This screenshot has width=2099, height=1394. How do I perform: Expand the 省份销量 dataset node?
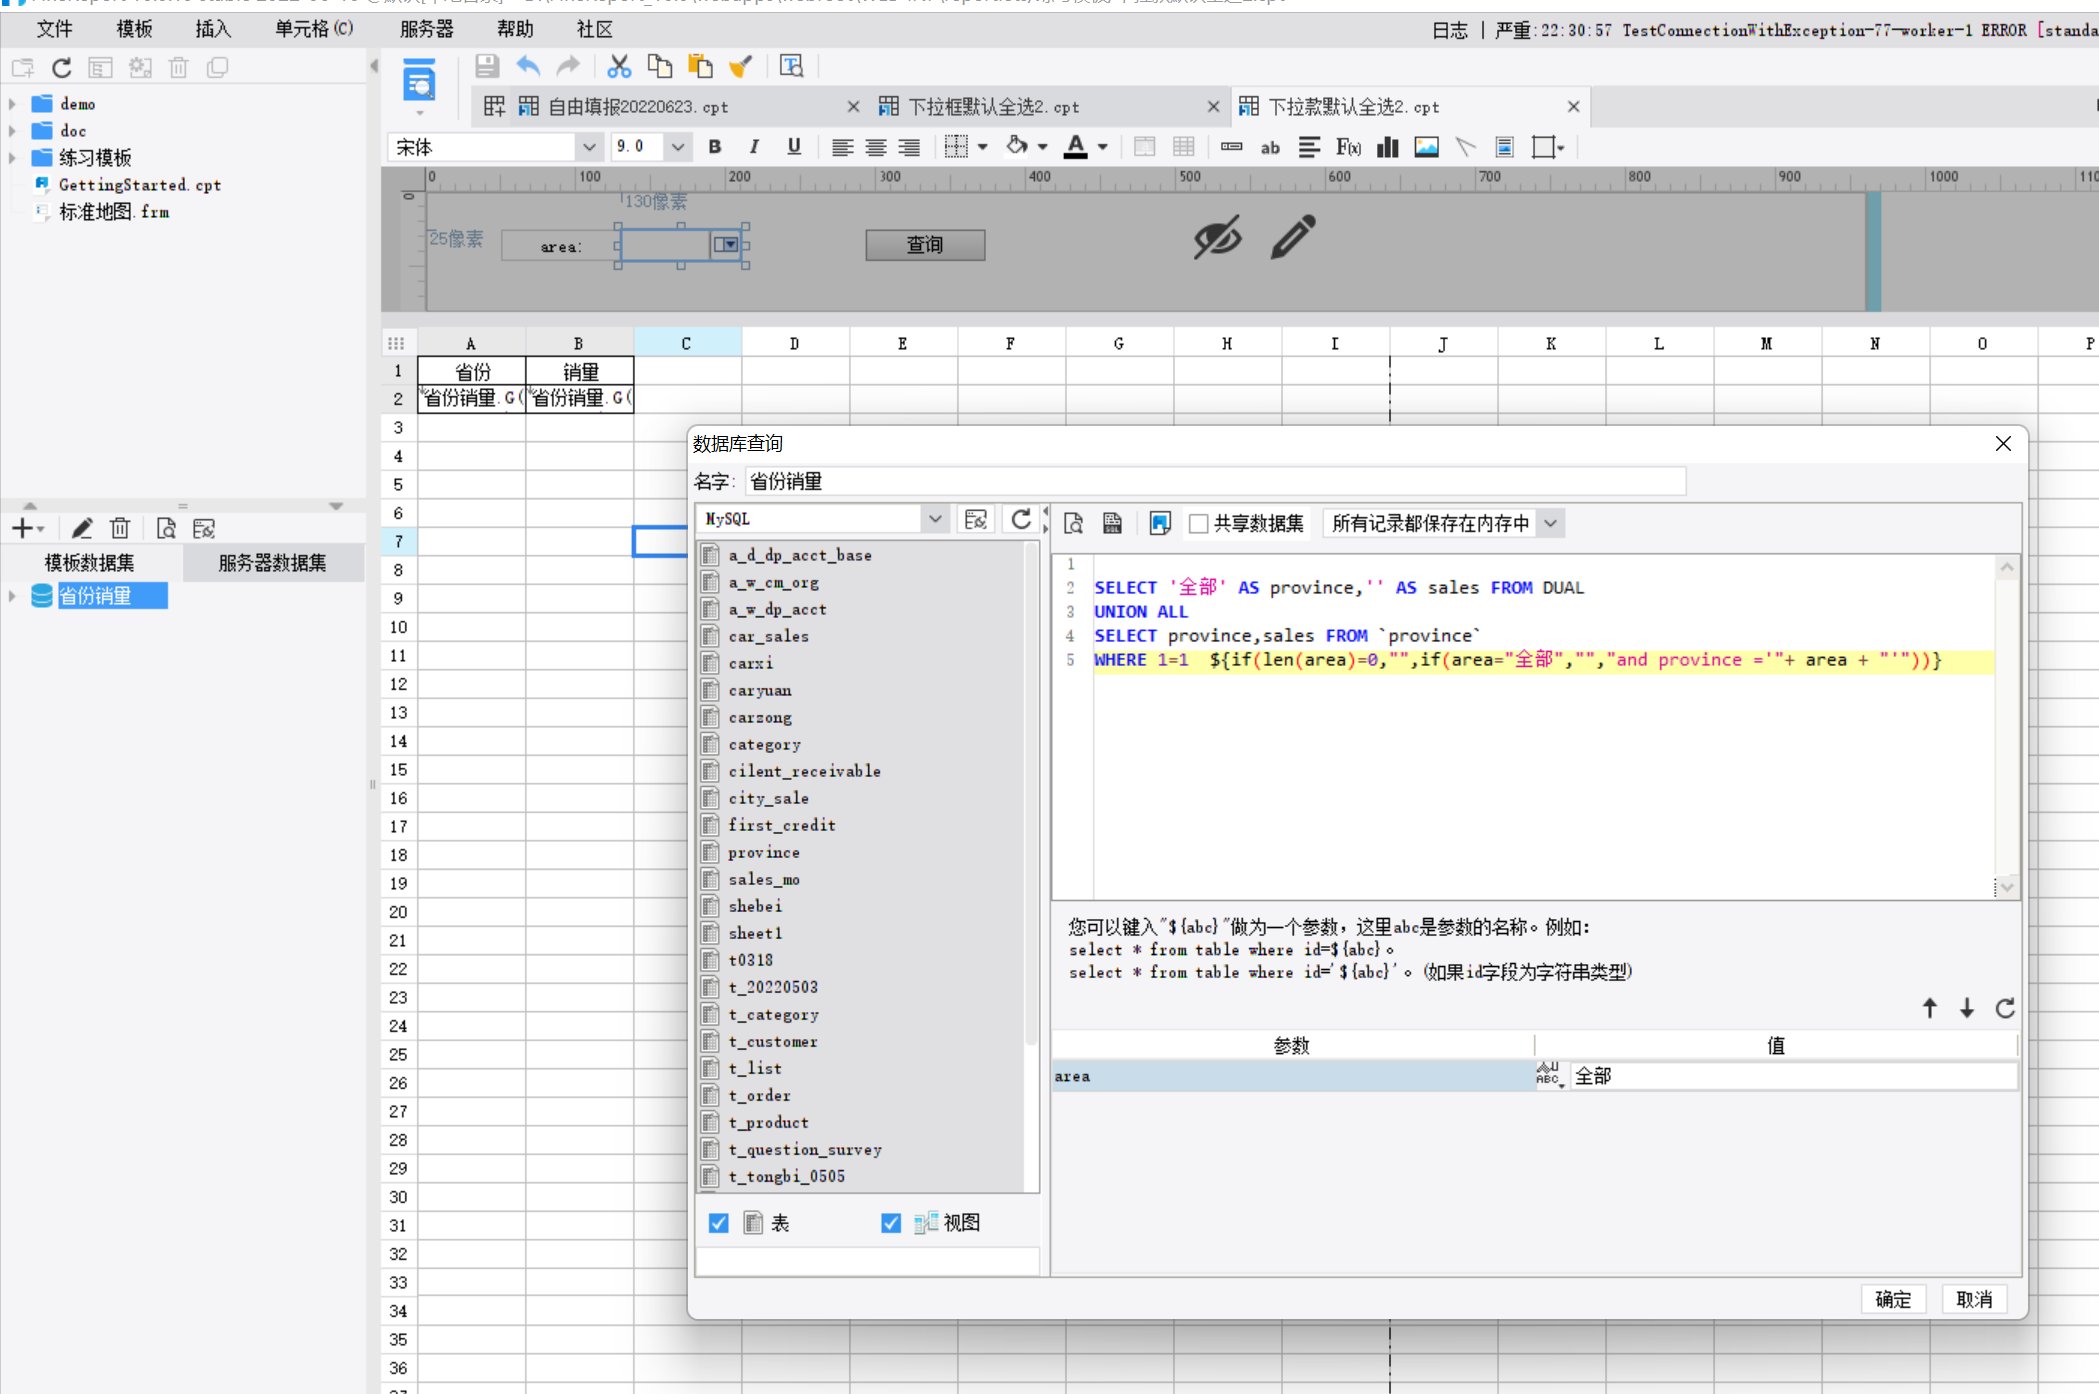click(x=12, y=596)
